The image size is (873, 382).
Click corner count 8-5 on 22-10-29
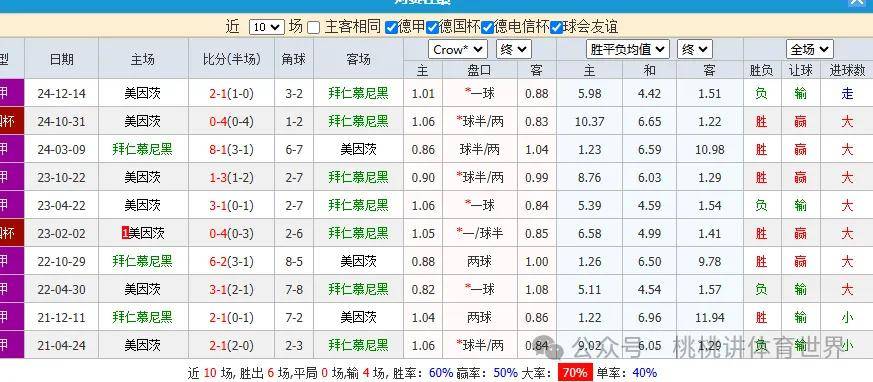[x=294, y=261]
